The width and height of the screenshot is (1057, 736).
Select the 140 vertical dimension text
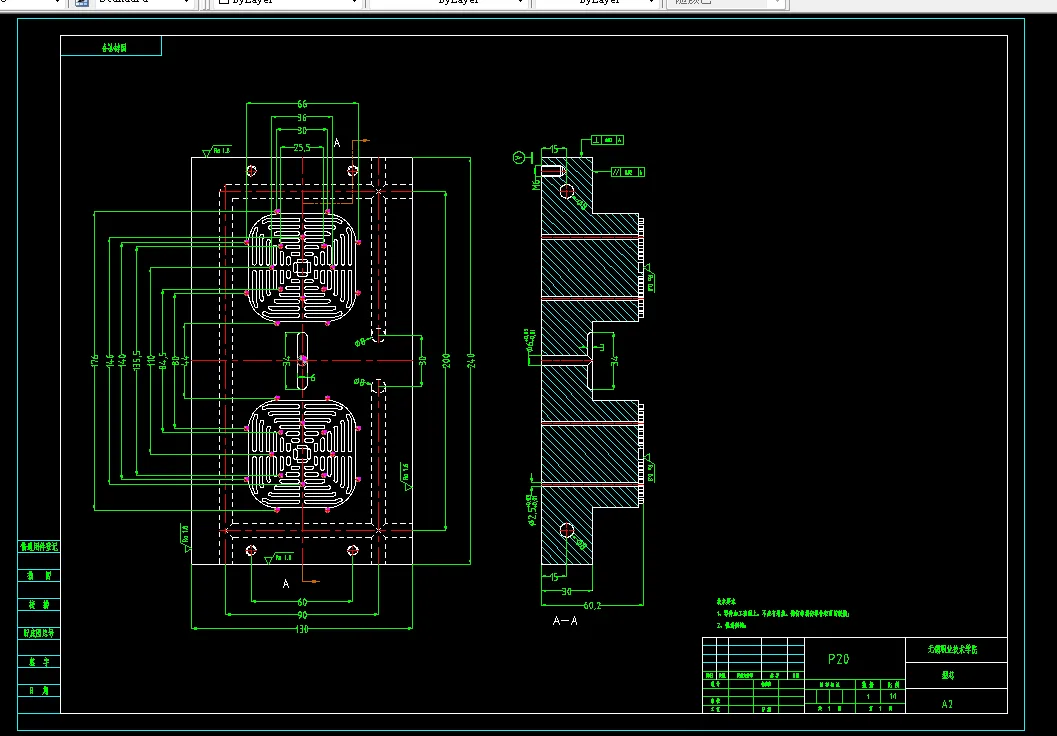[122, 361]
